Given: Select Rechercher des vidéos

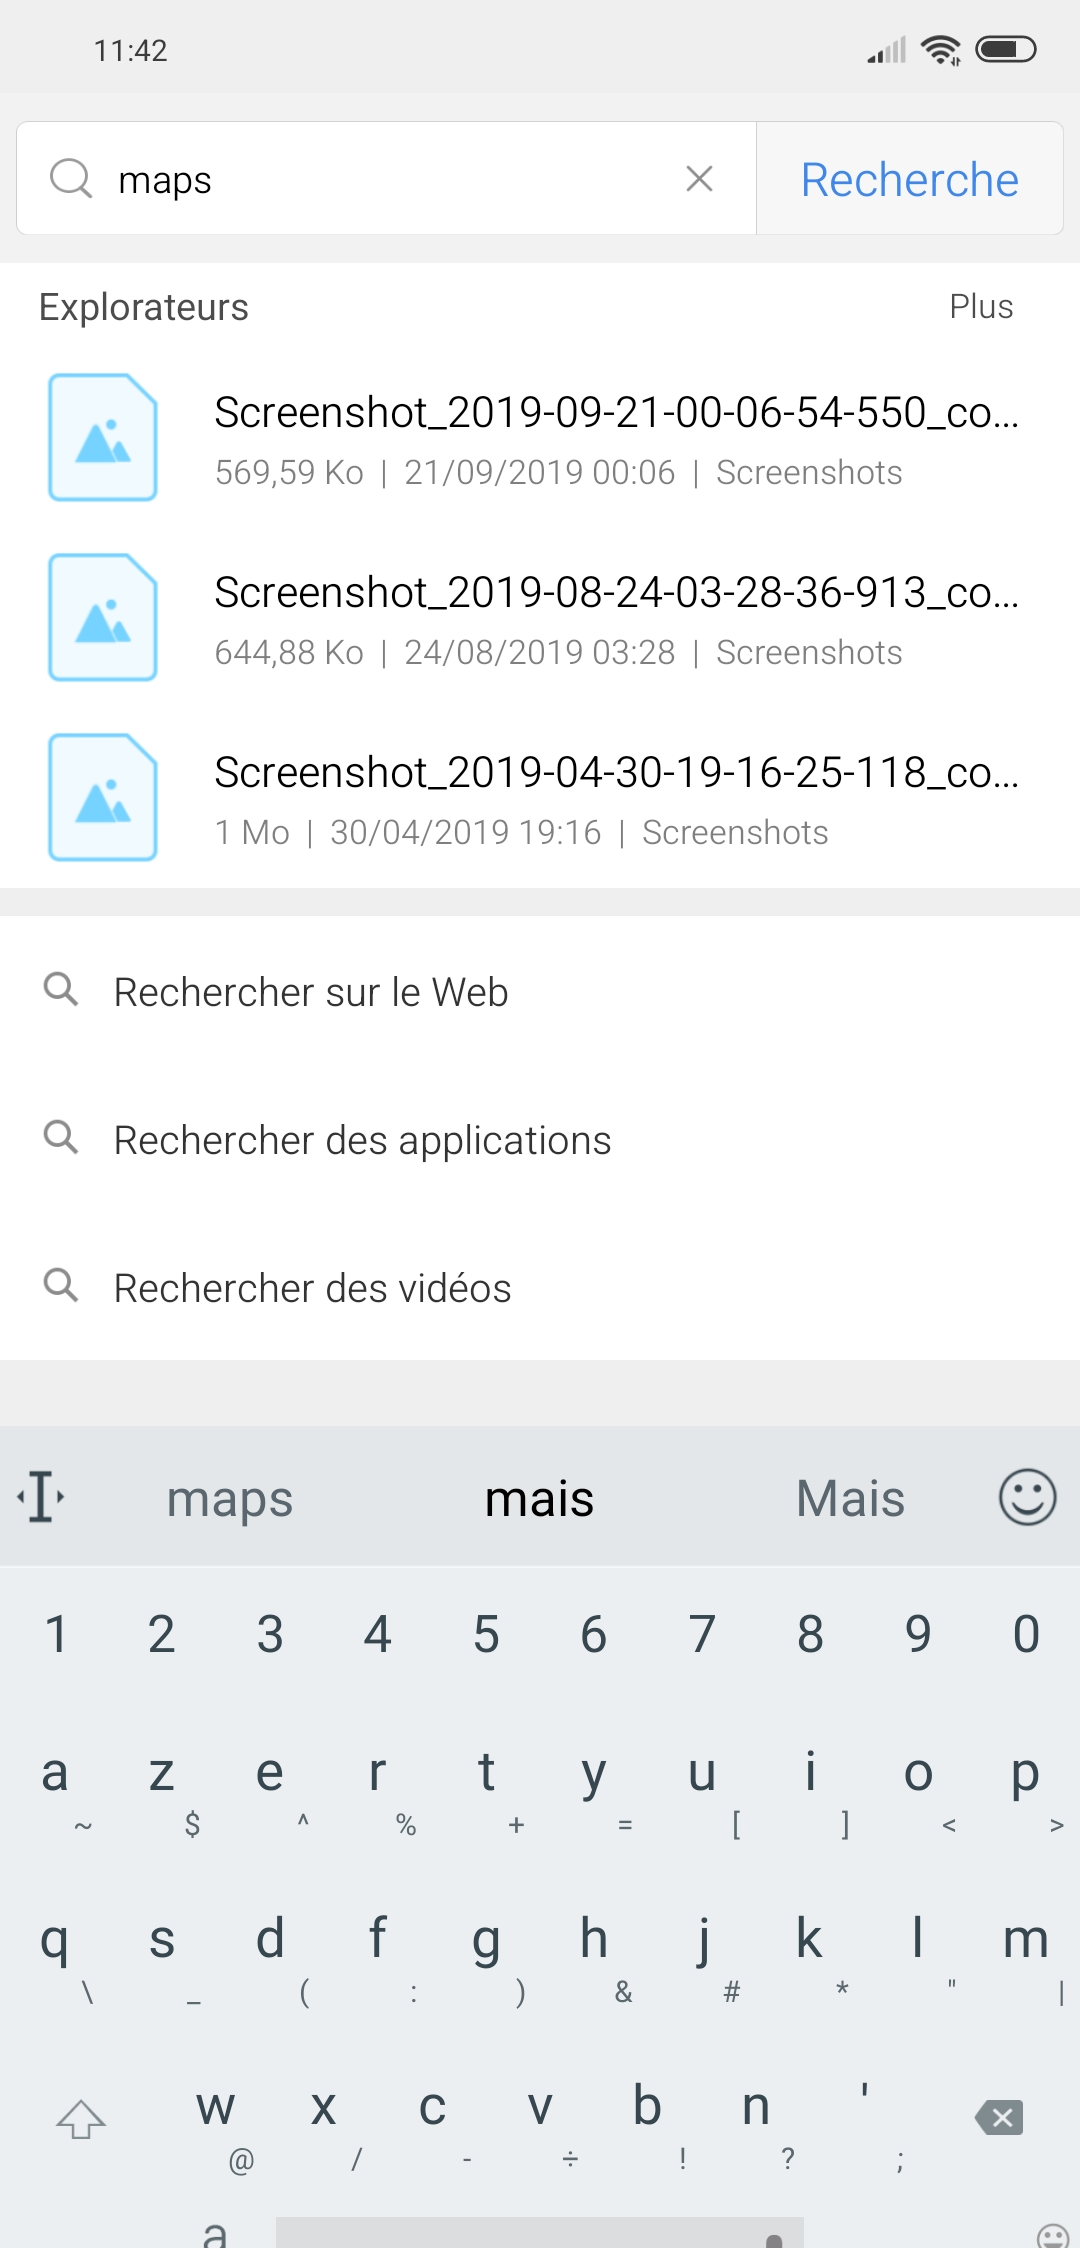Looking at the screenshot, I should [540, 1288].
